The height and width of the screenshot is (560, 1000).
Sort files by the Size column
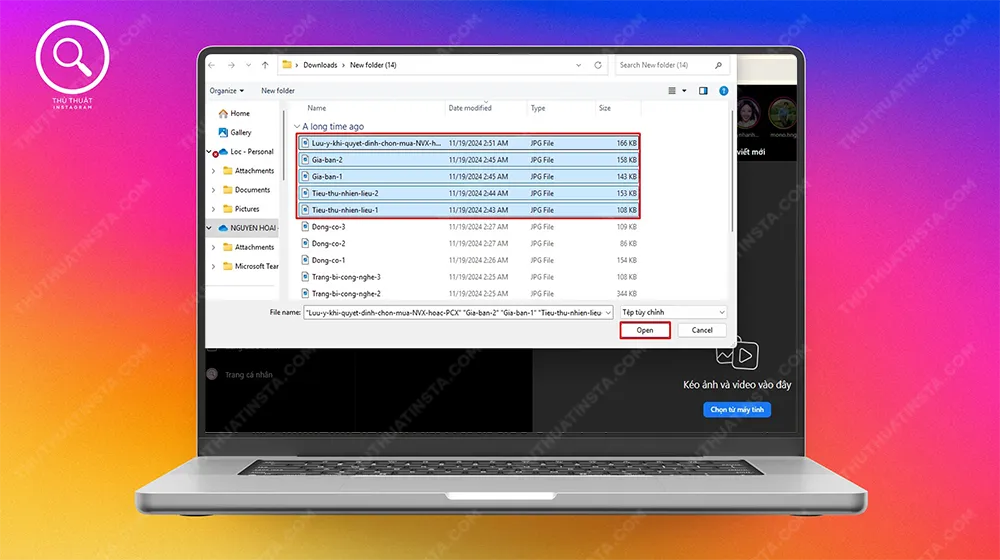click(x=605, y=108)
